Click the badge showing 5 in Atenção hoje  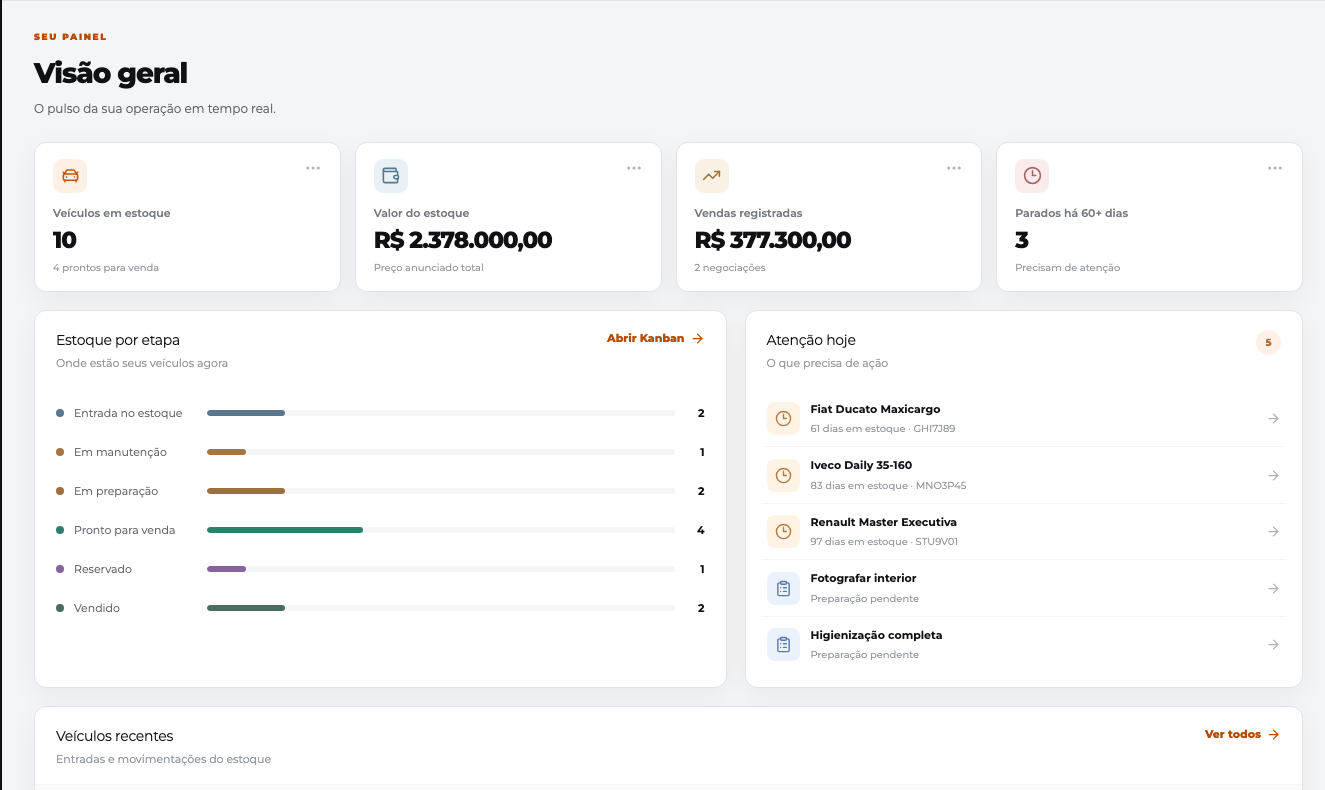1268,343
